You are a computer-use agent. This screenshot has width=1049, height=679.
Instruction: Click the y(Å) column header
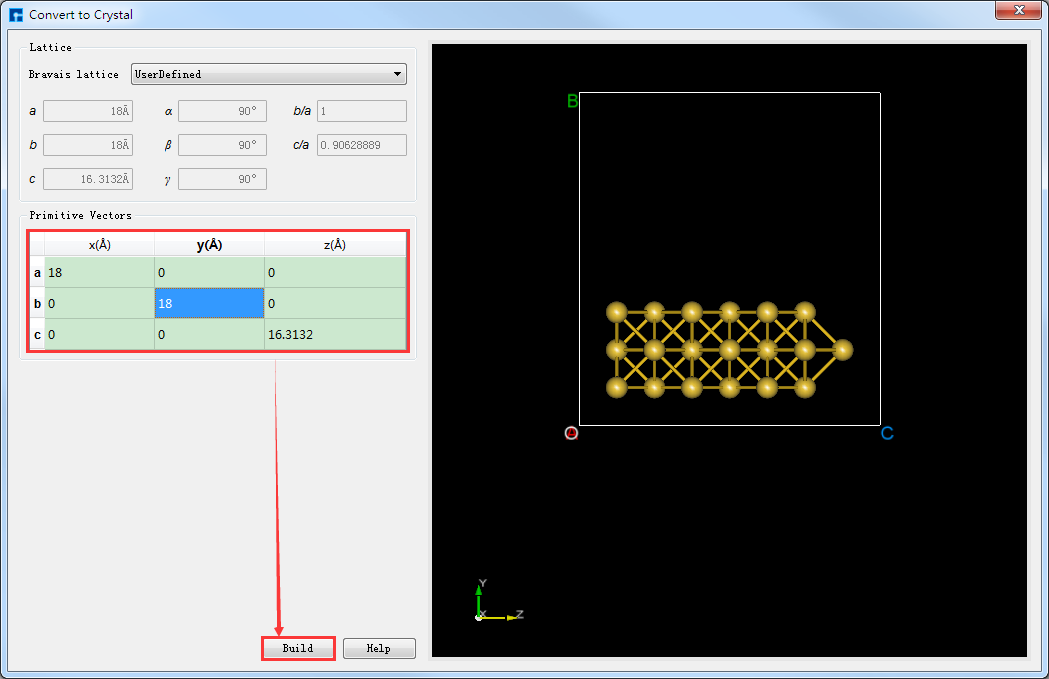(209, 245)
